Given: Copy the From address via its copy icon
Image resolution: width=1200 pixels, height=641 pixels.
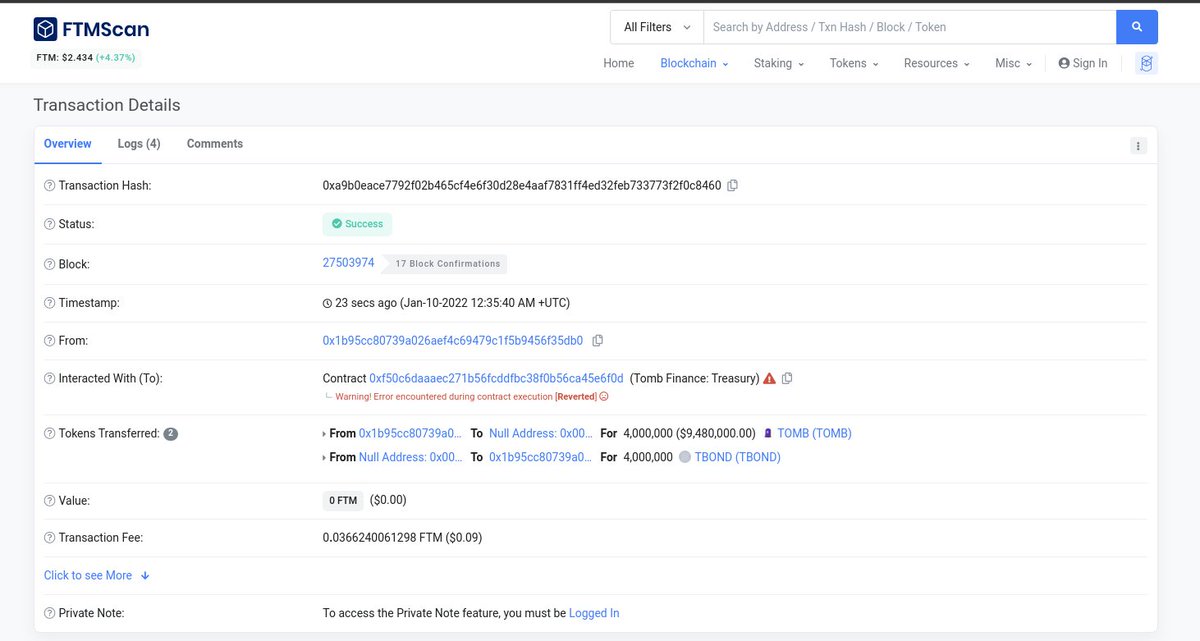Looking at the screenshot, I should (x=597, y=340).
